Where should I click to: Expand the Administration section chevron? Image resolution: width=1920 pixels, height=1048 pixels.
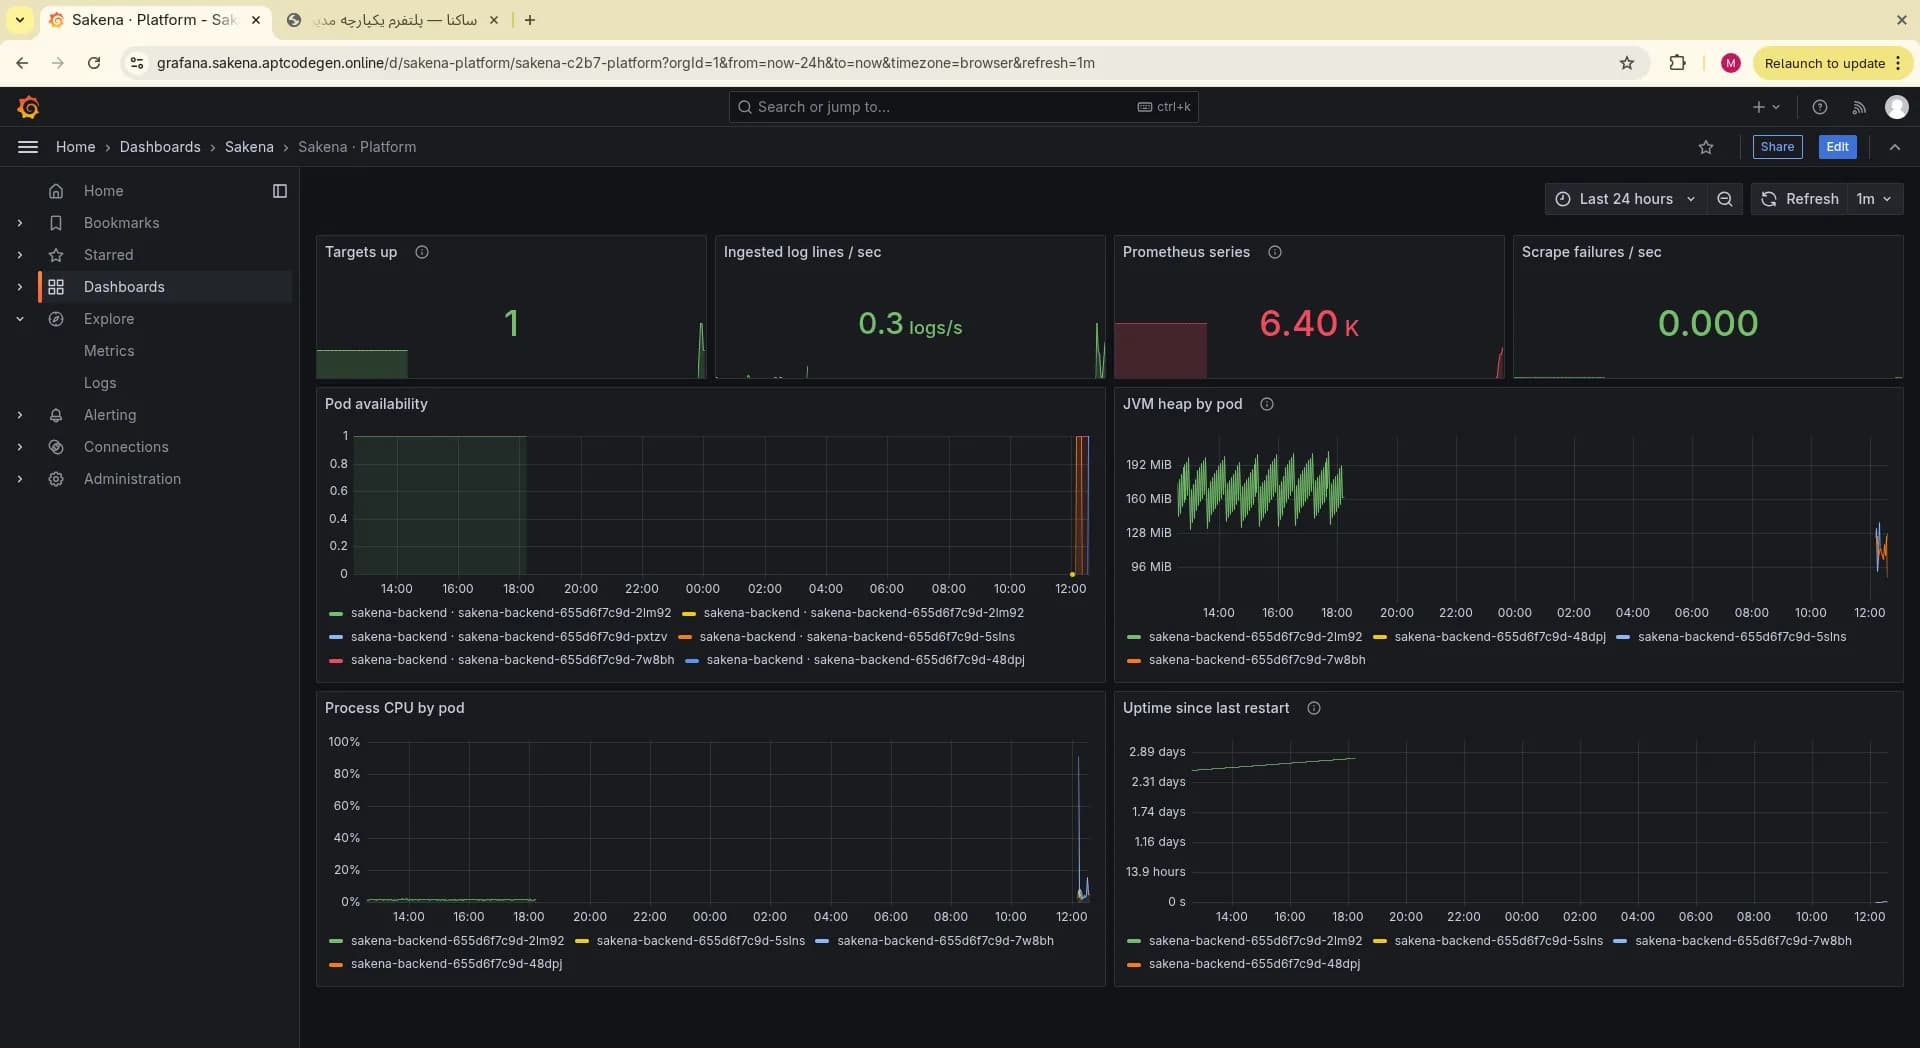tap(20, 479)
